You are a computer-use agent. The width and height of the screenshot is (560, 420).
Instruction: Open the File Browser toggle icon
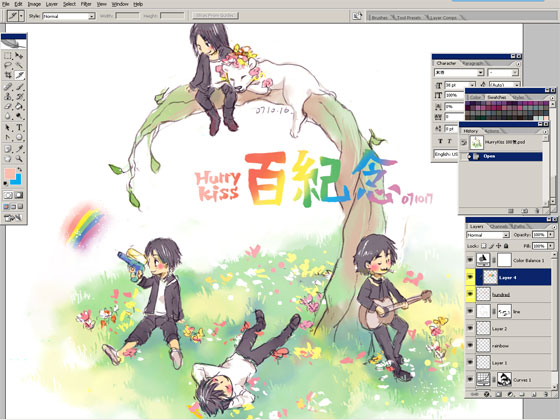coord(357,16)
